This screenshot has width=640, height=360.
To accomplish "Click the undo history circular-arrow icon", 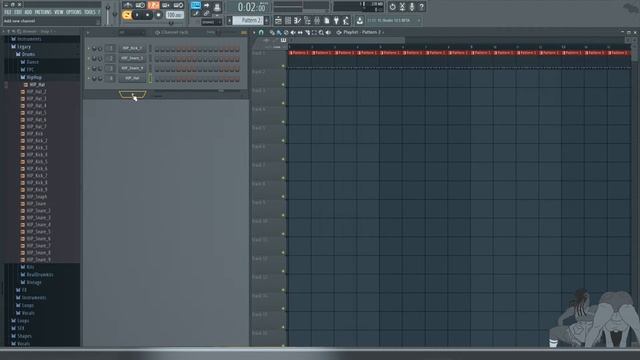I will pyautogui.click(x=392, y=7).
